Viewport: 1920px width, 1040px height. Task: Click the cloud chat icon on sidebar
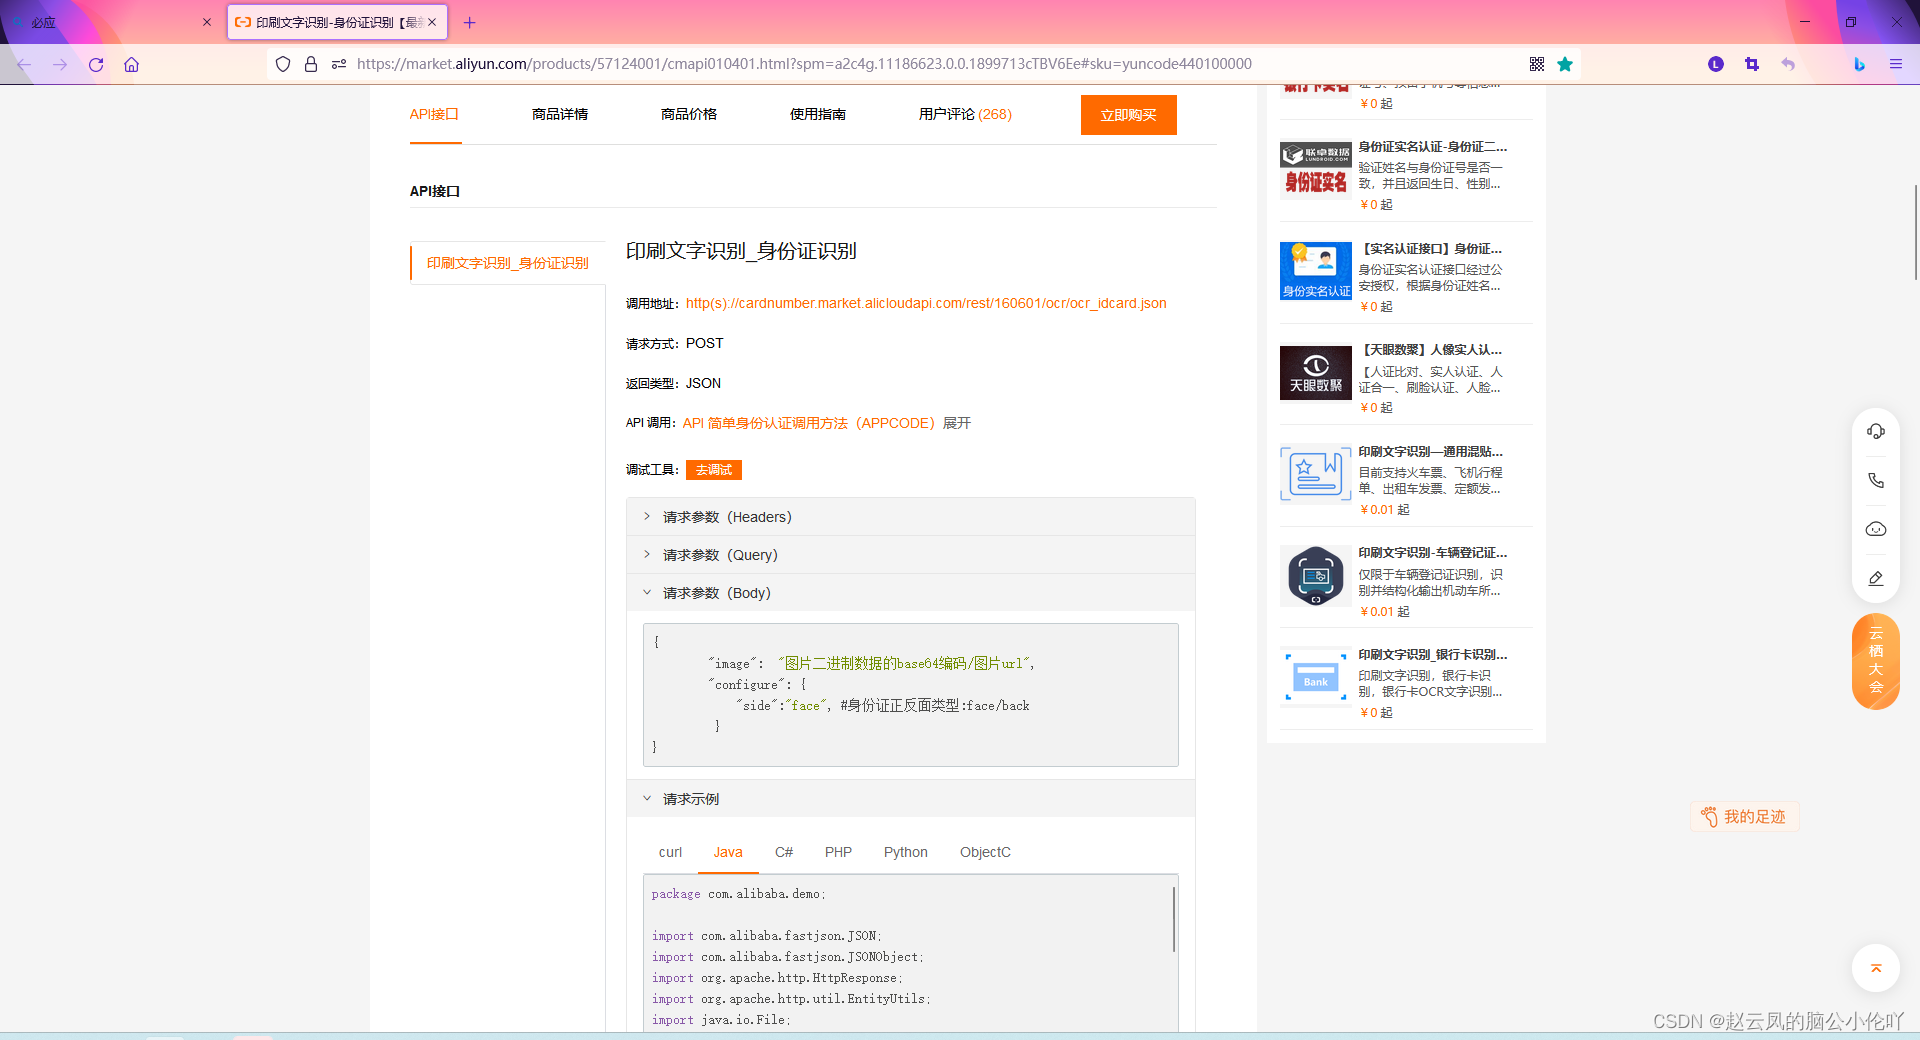click(1876, 529)
